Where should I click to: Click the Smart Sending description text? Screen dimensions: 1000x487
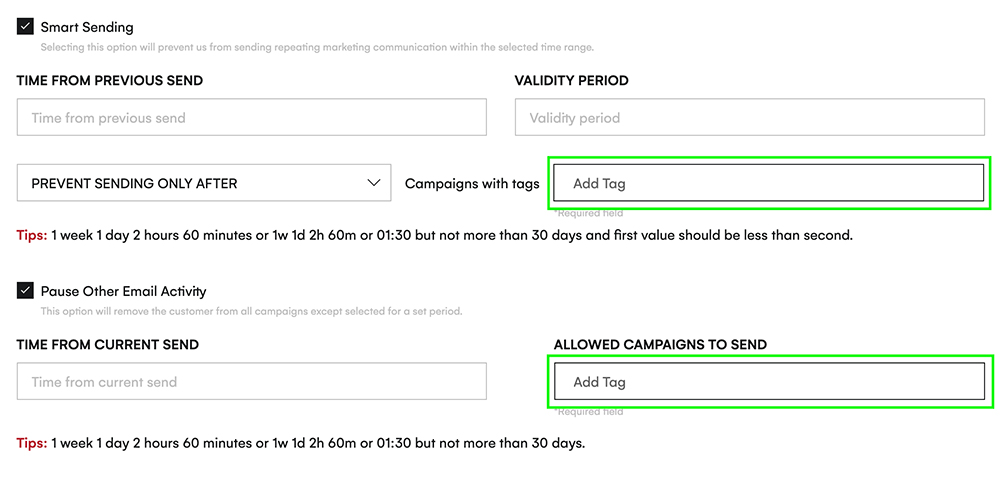coord(317,47)
